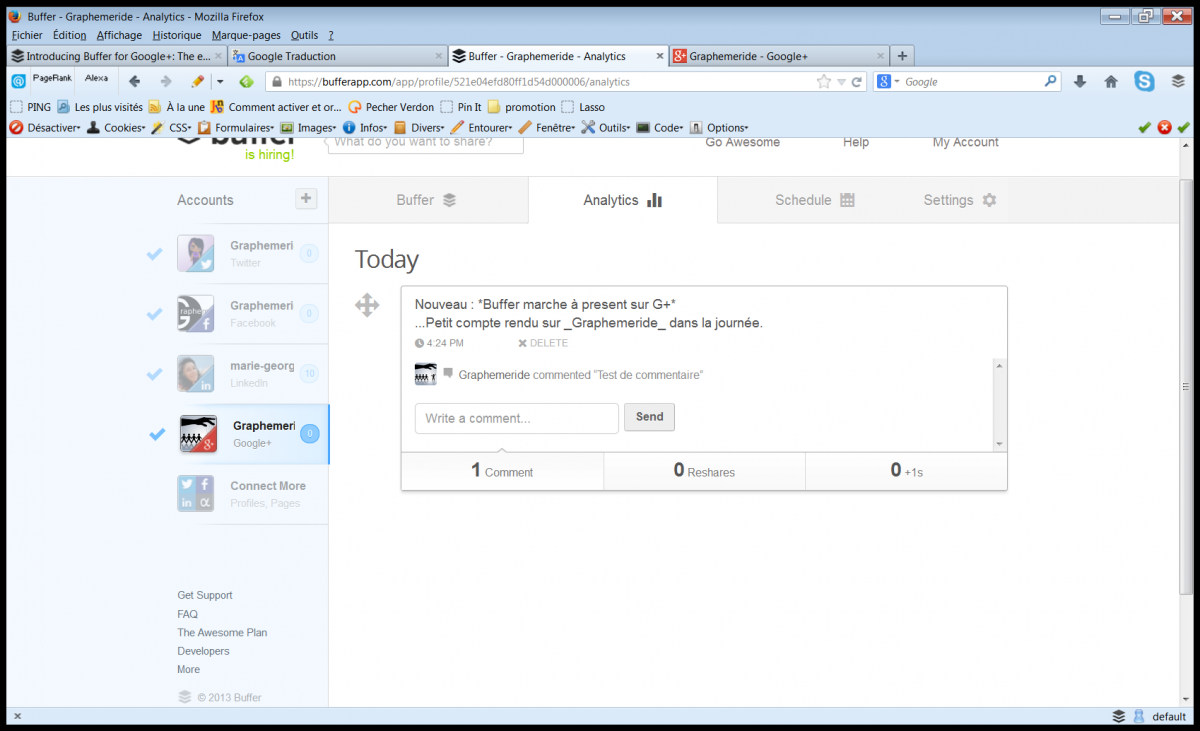Toggle checkmark for Twitter account

click(154, 254)
